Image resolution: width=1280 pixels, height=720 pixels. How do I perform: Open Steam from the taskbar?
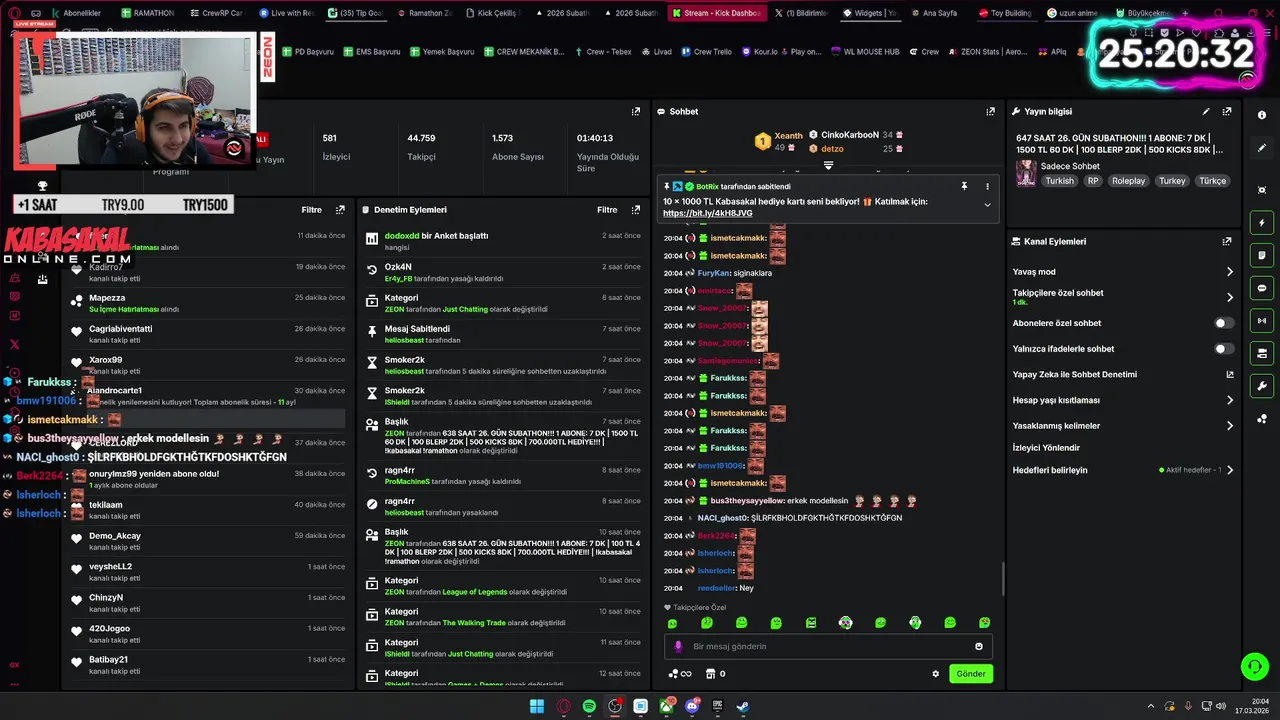pos(743,706)
